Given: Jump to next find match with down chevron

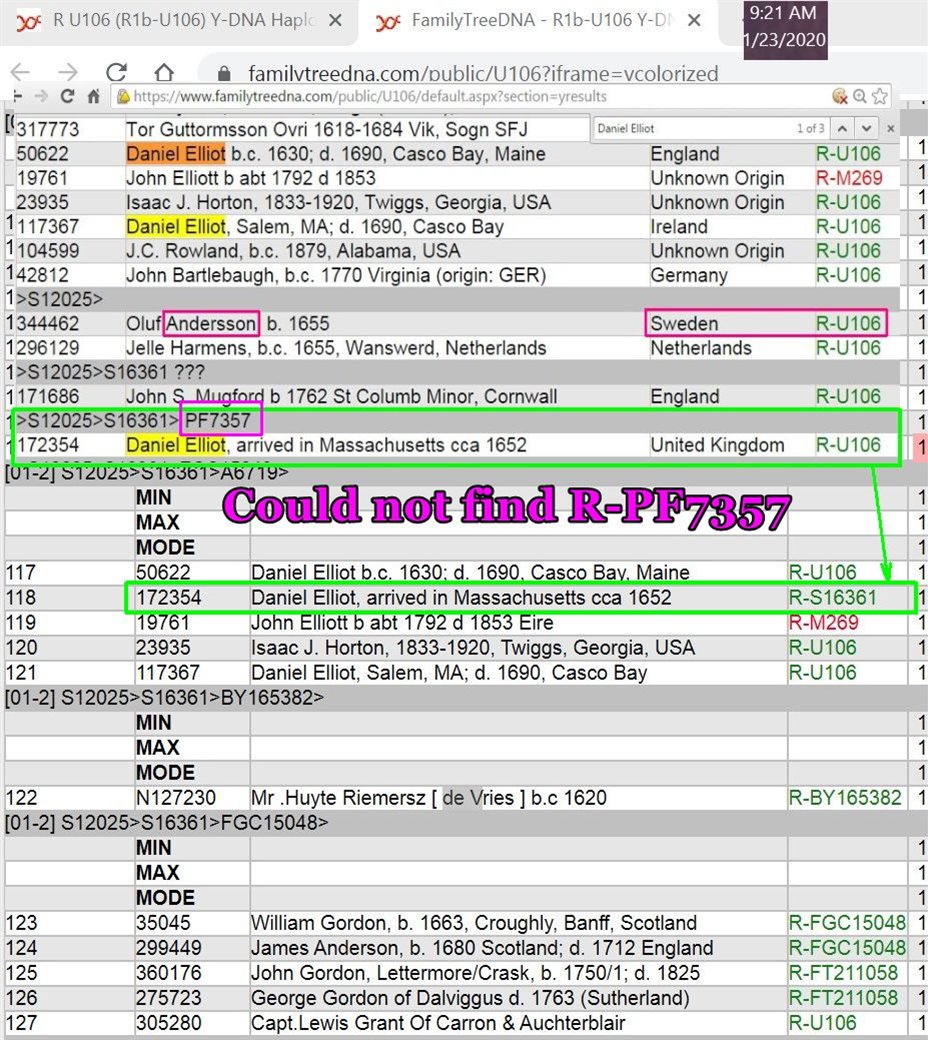Looking at the screenshot, I should 865,129.
